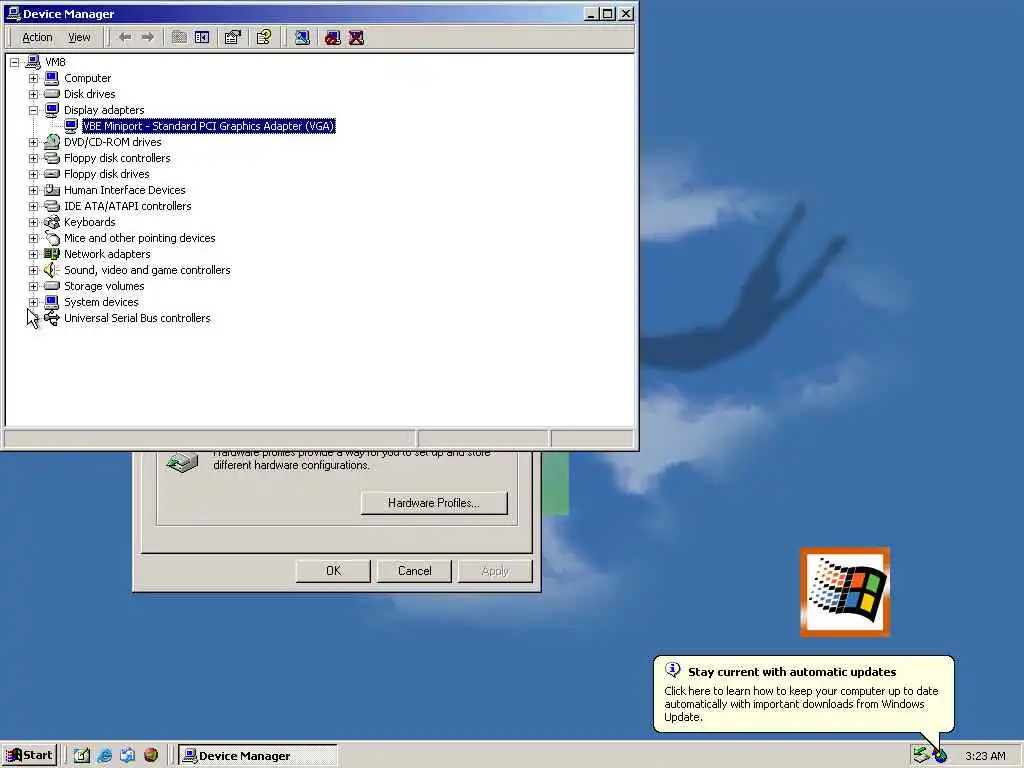The width and height of the screenshot is (1024, 768).
Task: Select the Disk drives label
Action: (89, 94)
